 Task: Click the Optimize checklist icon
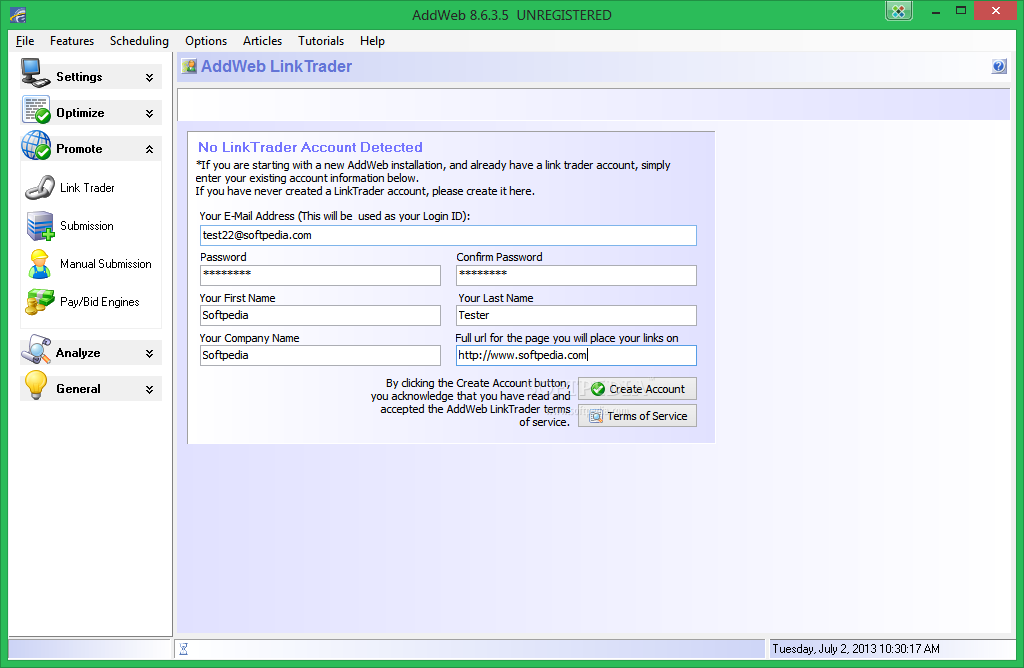pyautogui.click(x=36, y=110)
